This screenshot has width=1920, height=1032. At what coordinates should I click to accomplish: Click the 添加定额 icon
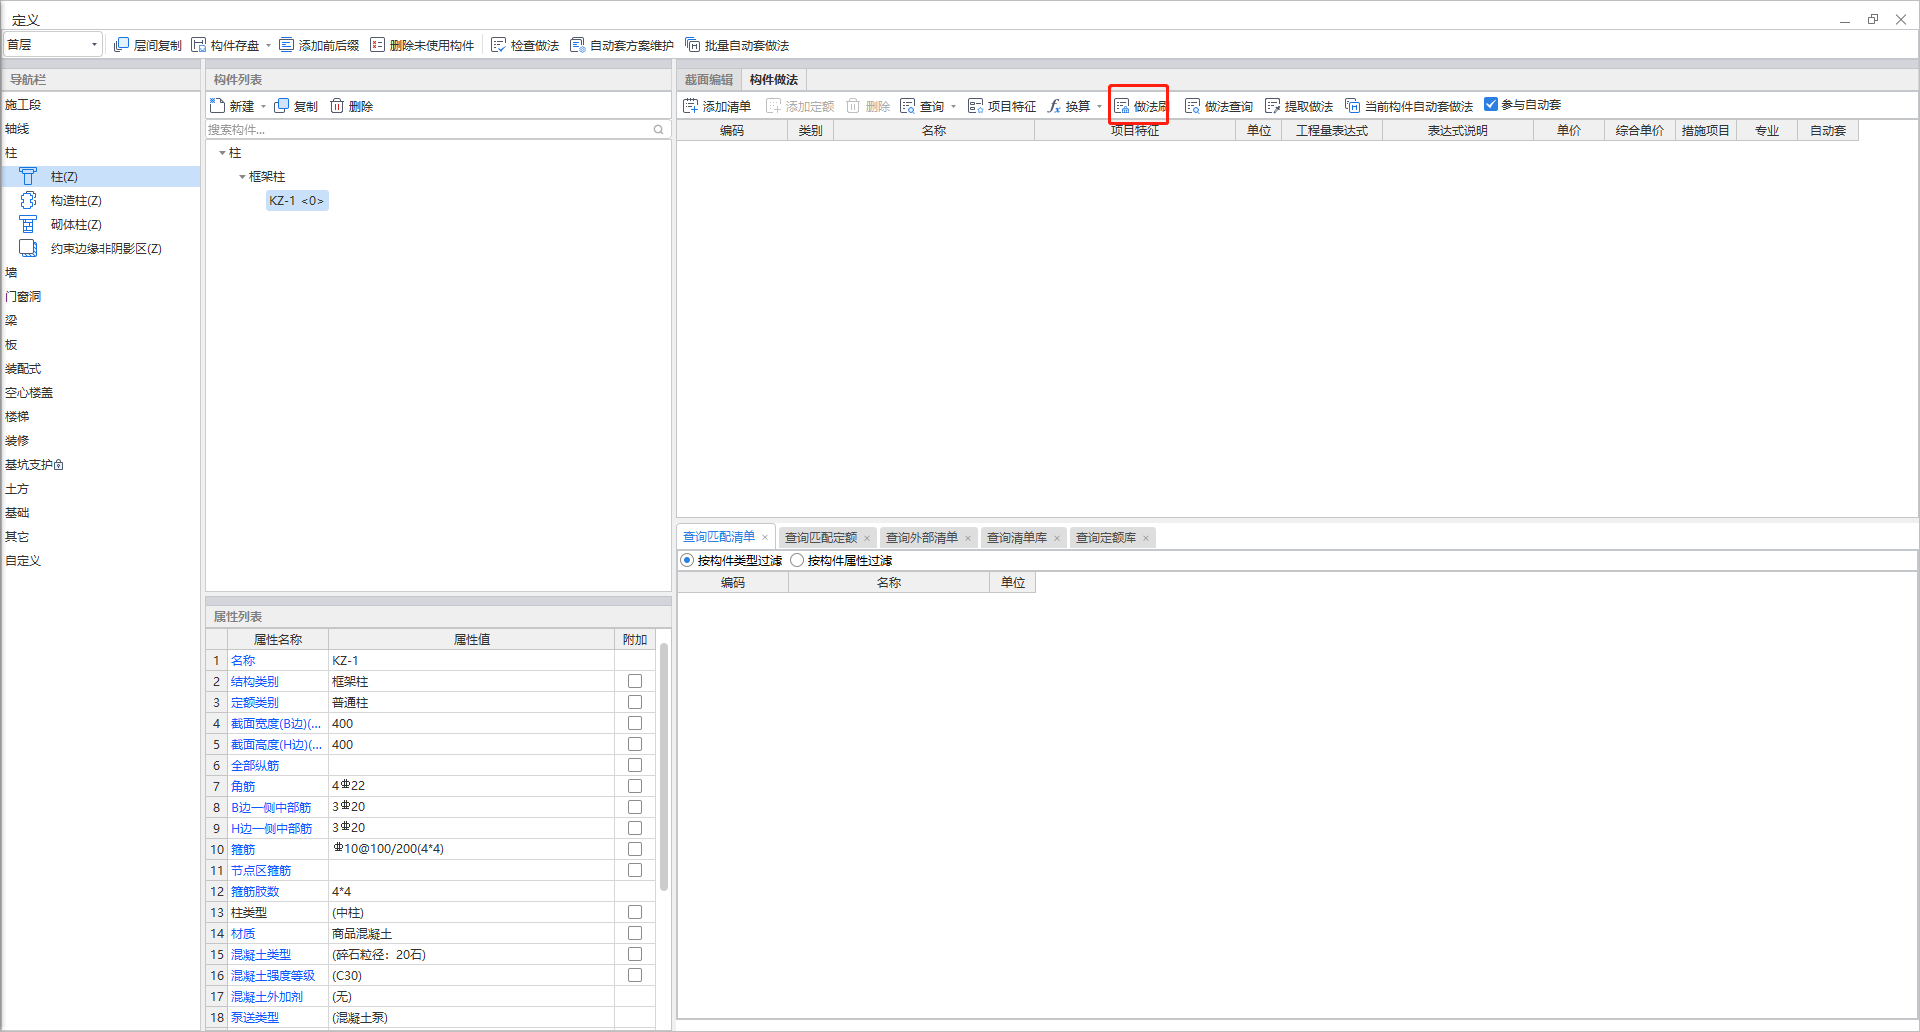[x=773, y=106]
